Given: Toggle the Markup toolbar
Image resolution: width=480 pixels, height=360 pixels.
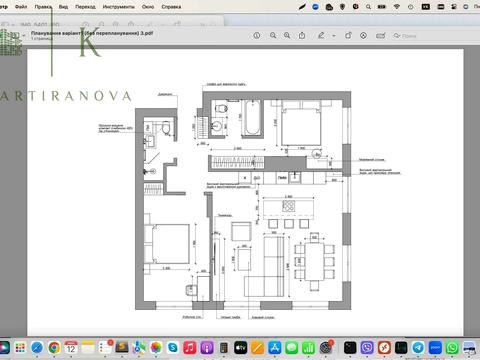Looking at the screenshot, I should point(364,35).
